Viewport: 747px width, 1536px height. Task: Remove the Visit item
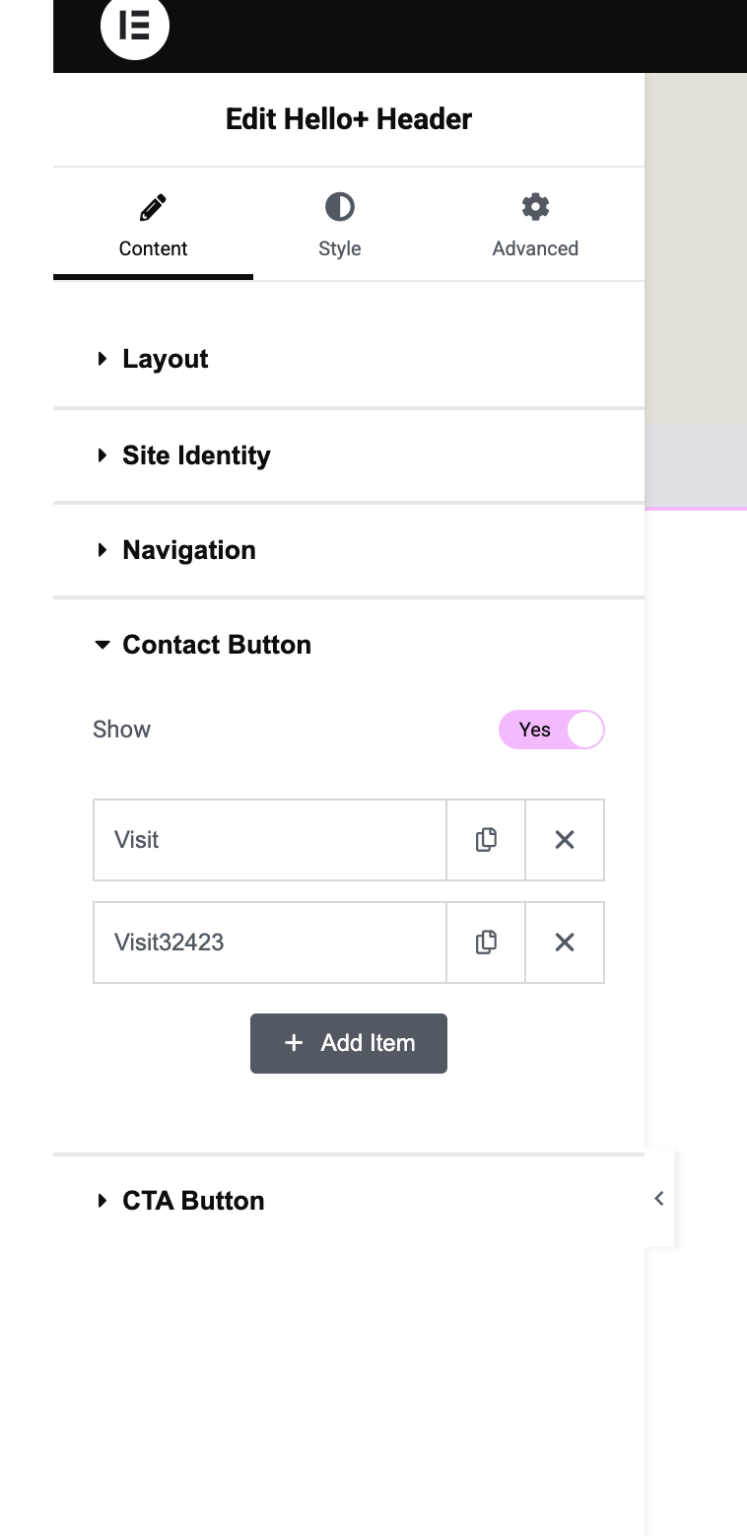[x=564, y=840]
